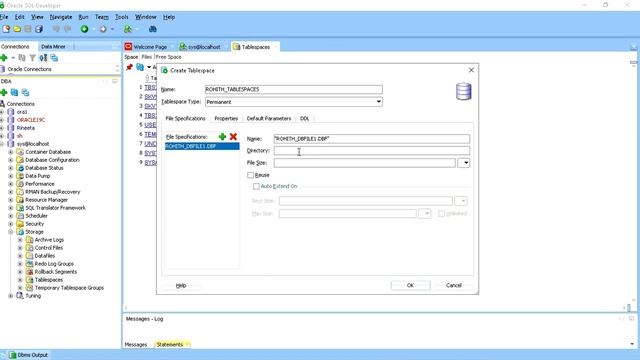The width and height of the screenshot is (640, 360).
Task: Select the Rineeta connection
Action: point(26,128)
